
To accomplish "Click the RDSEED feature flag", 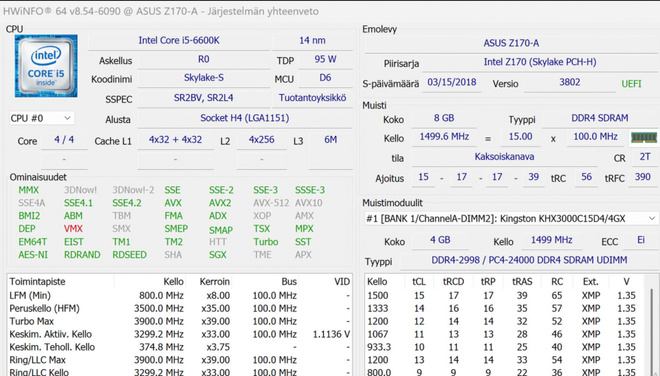I will 130,255.
